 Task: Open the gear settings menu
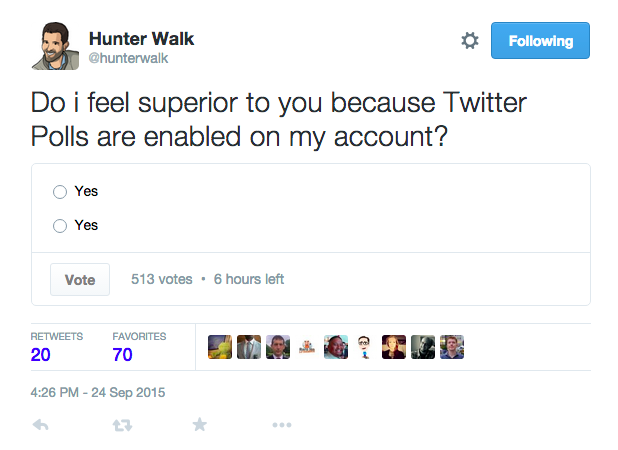(x=469, y=41)
